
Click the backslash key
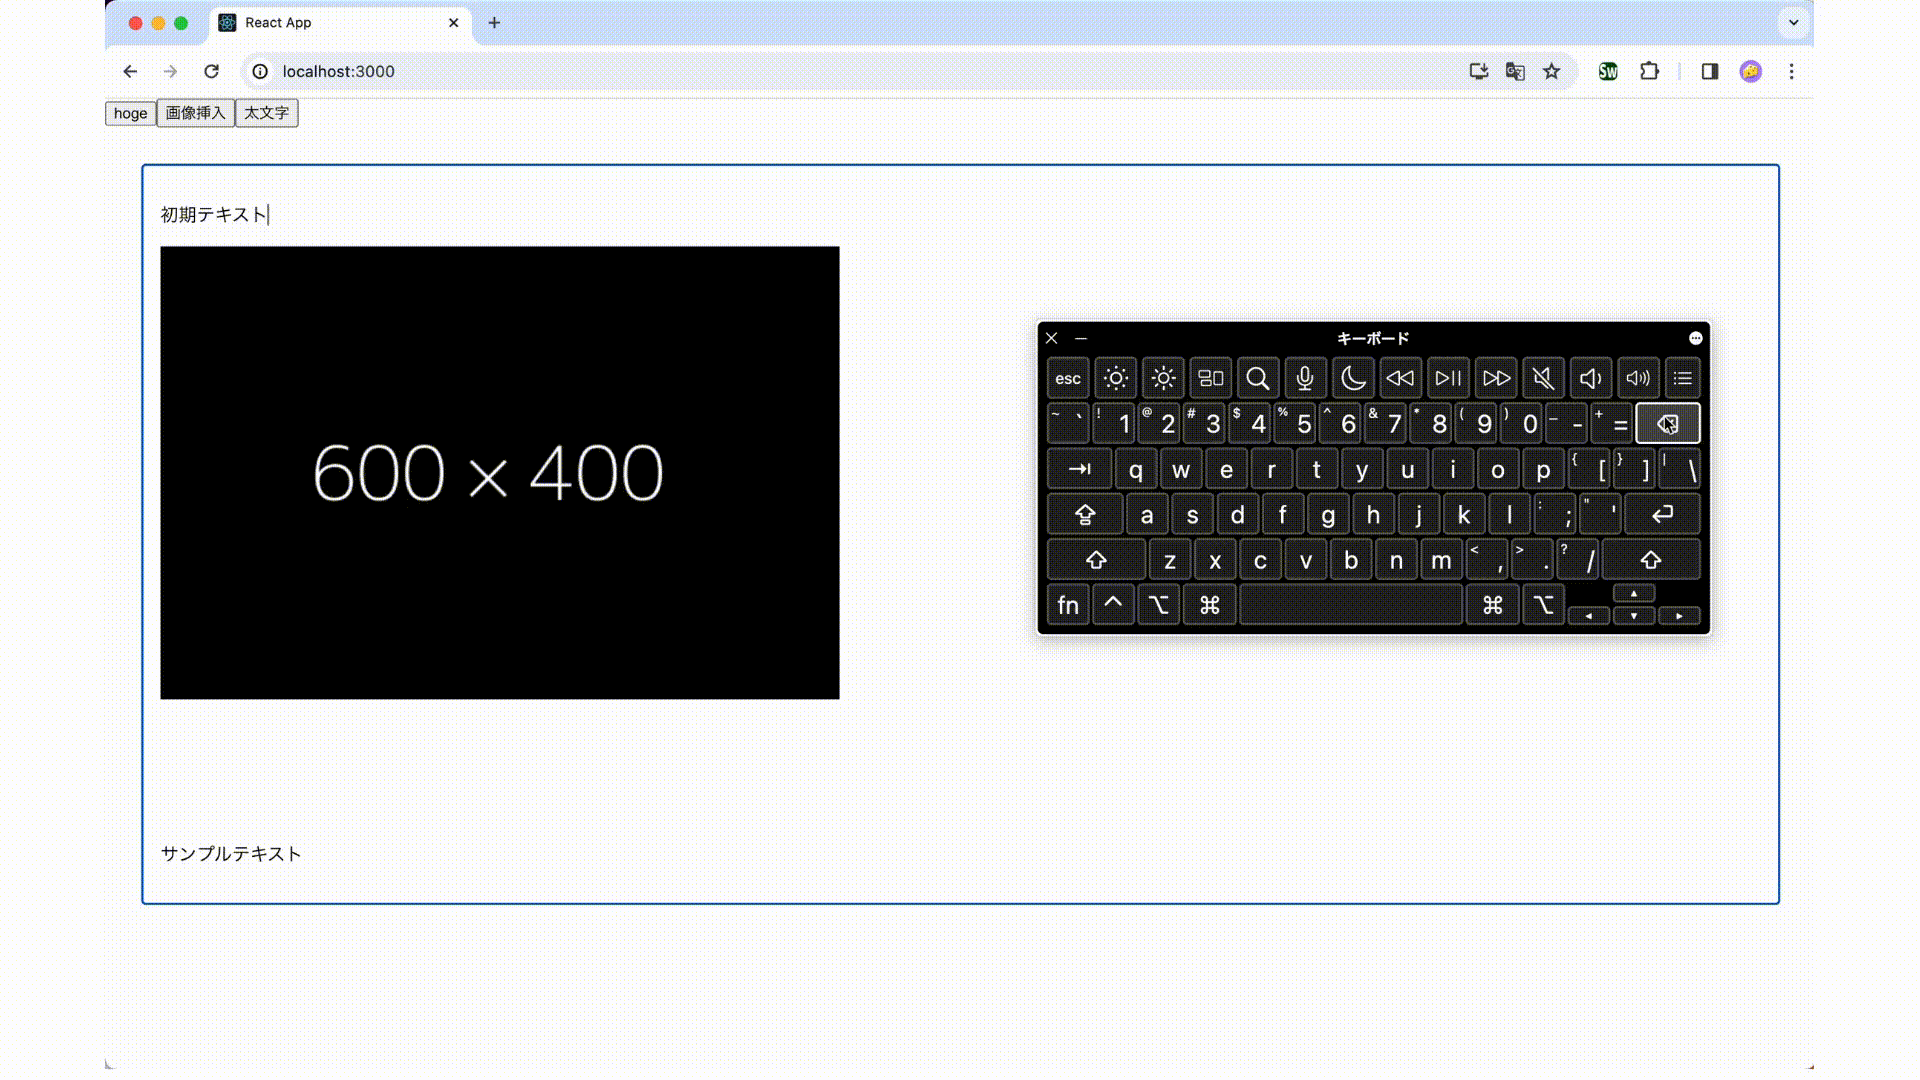tap(1680, 469)
